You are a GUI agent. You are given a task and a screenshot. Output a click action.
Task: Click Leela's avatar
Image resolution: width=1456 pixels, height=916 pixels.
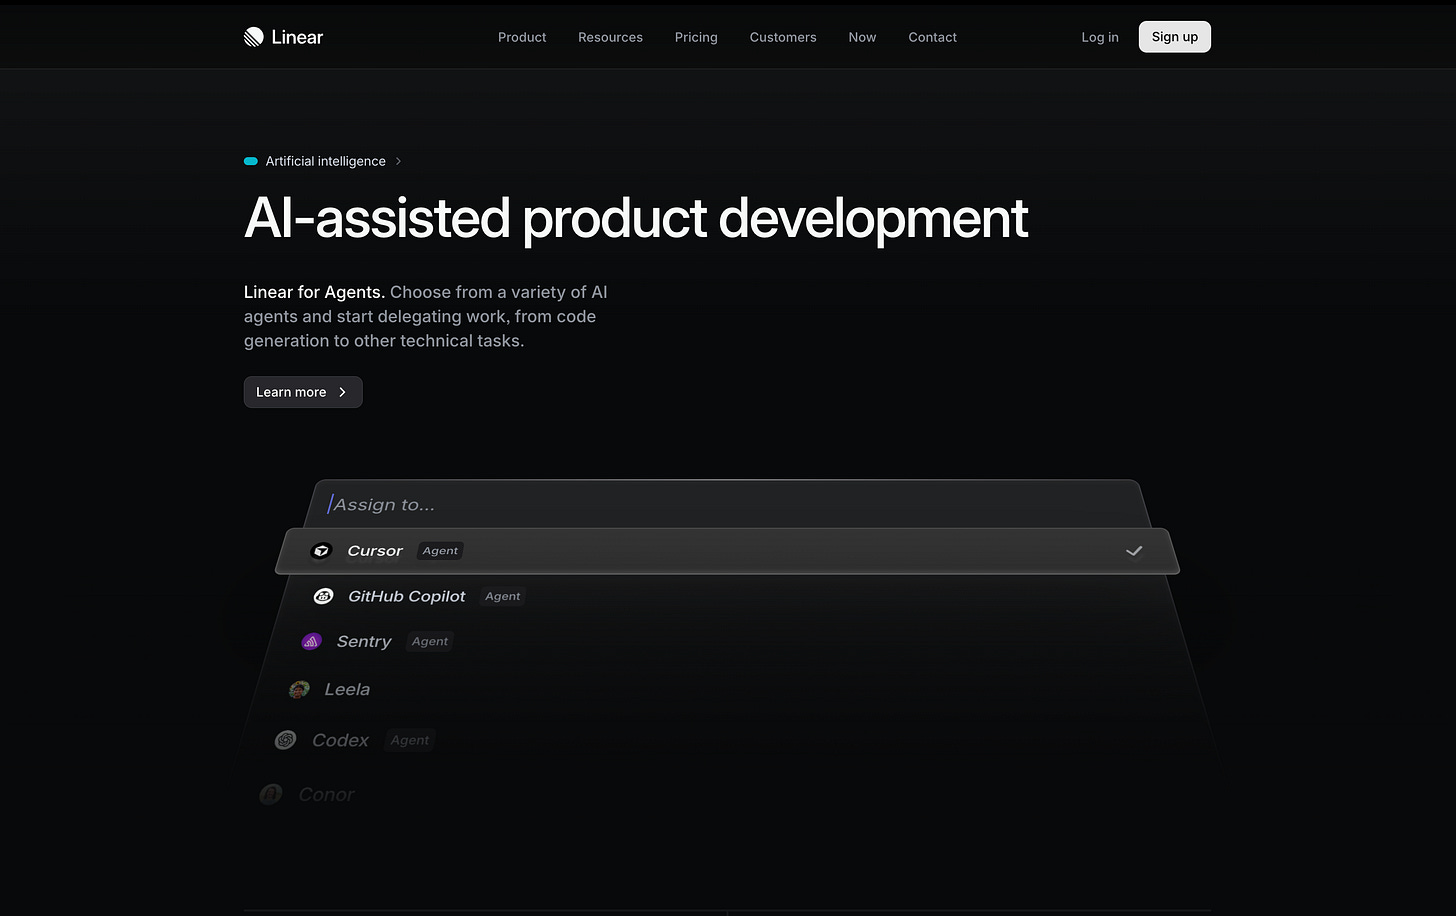click(x=299, y=689)
